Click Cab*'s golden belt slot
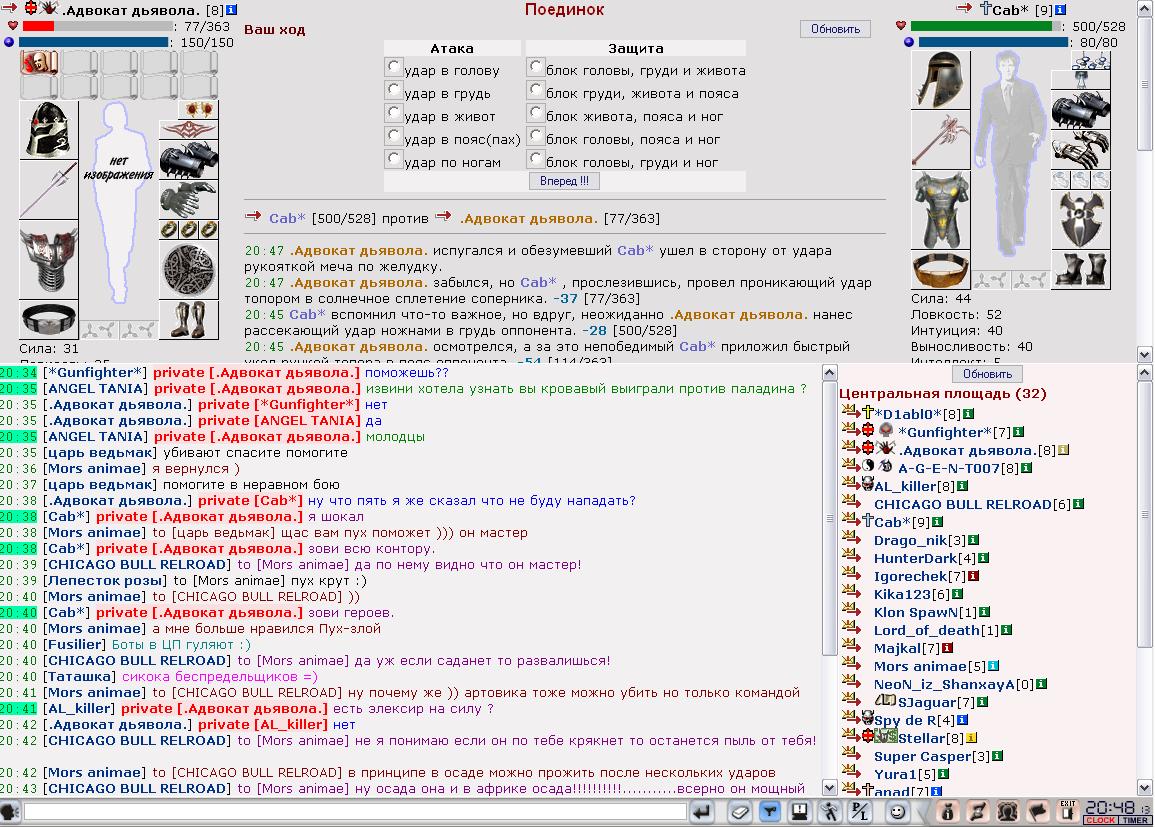Viewport: 1155px width, 827px height. 941,270
